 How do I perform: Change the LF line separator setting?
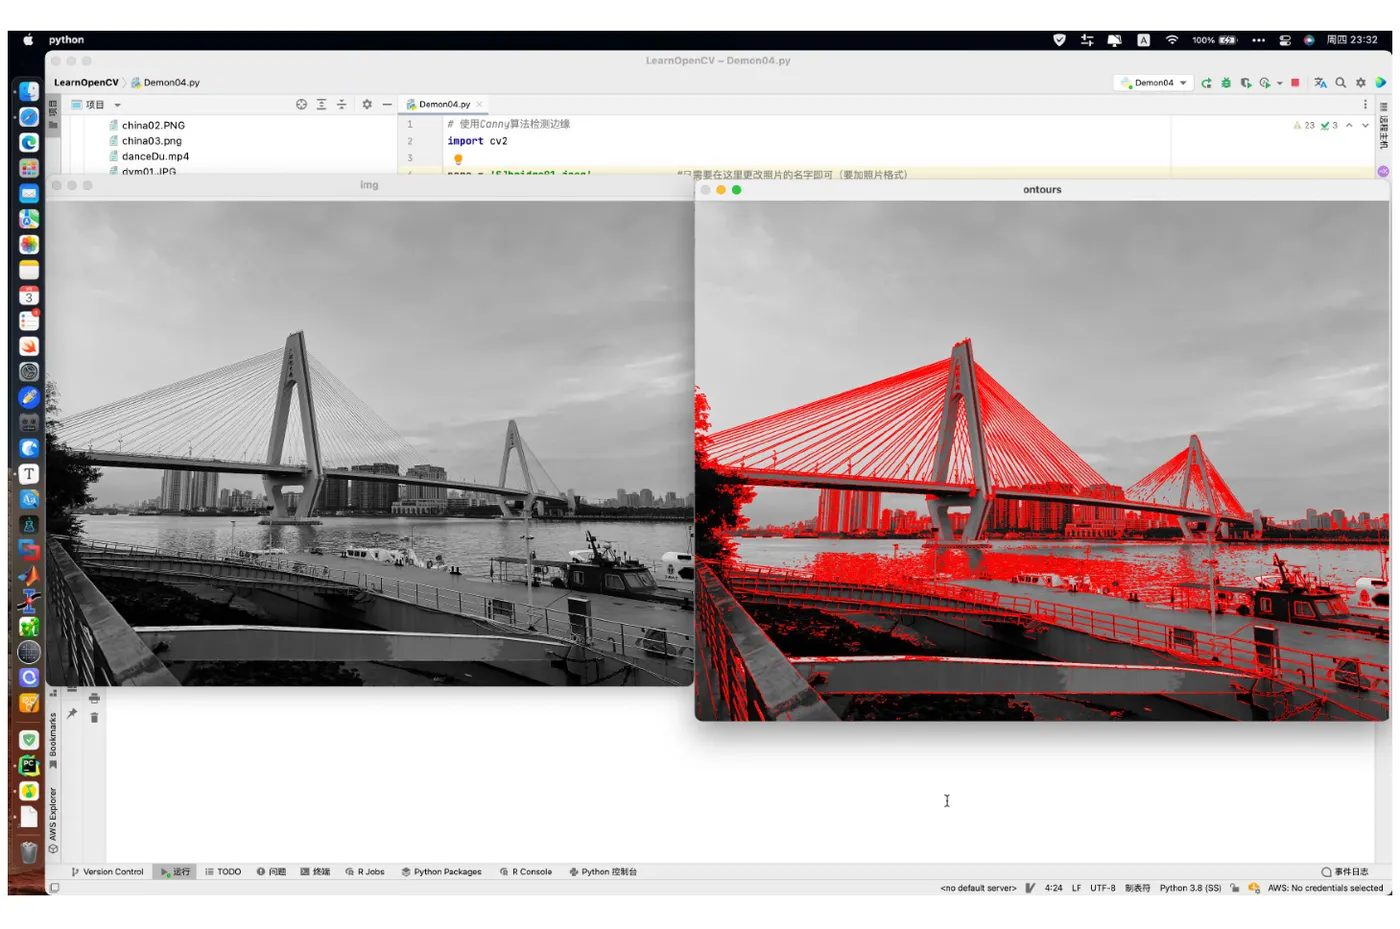tap(1076, 888)
